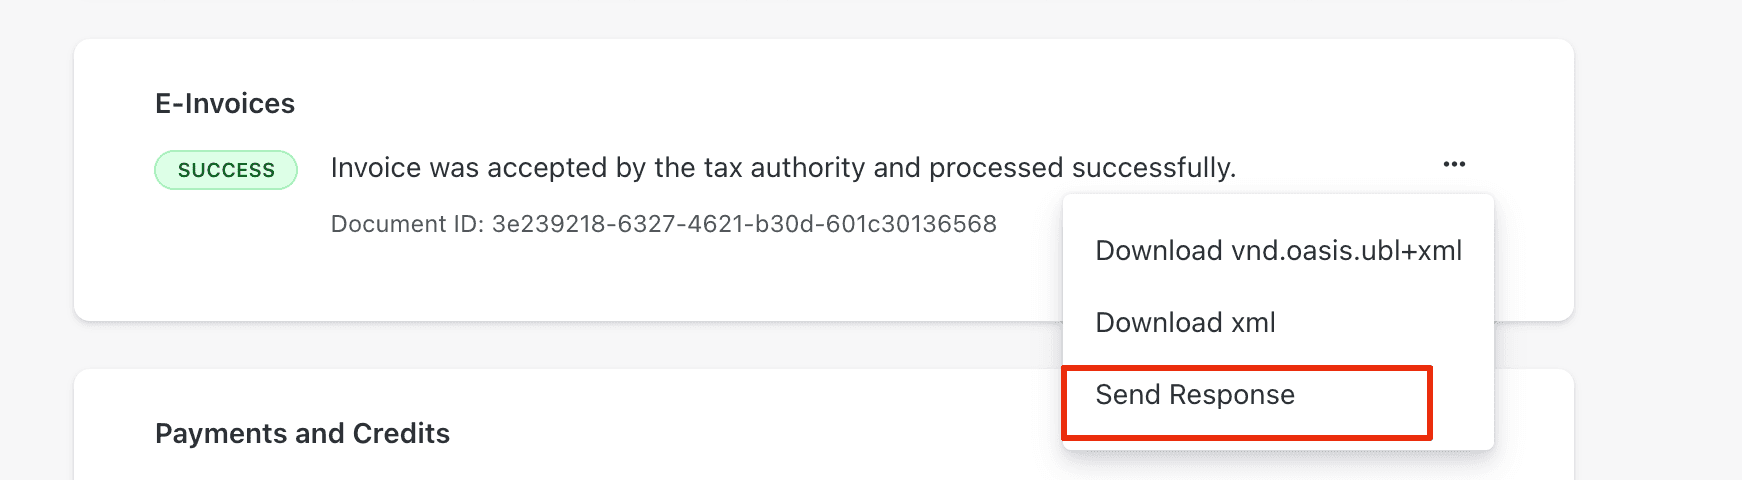Click the green SUCCESS status badge
Screen dimensions: 1742x480
(226, 170)
